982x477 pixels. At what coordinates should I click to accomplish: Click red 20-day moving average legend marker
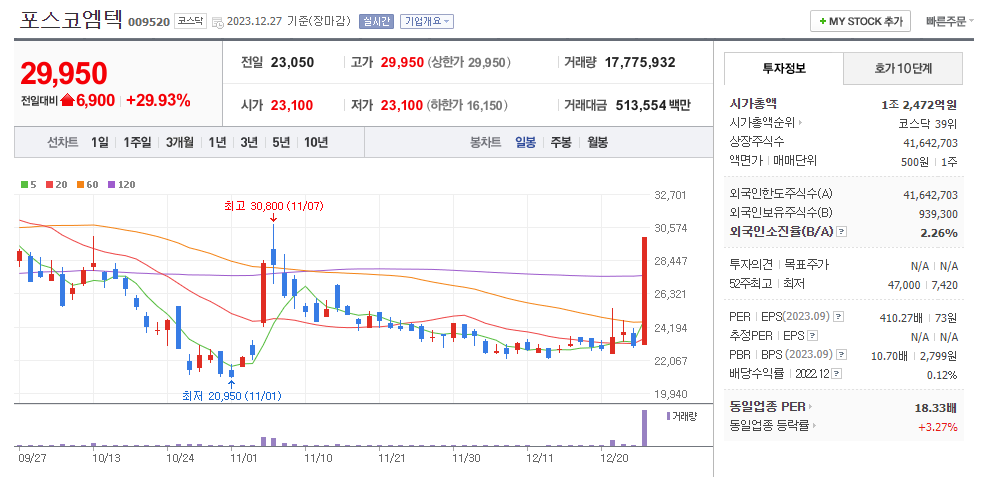pyautogui.click(x=49, y=185)
